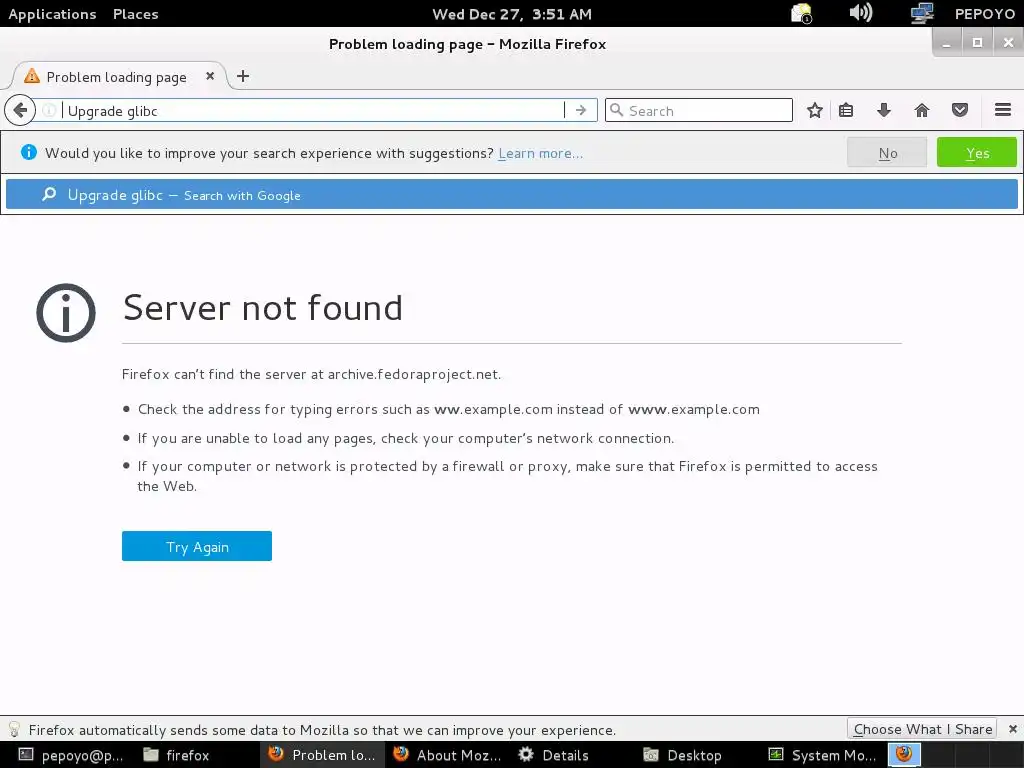Viewport: 1024px width, 768px height.
Task: Click the Firefox icon at taskbar end
Action: (x=904, y=754)
